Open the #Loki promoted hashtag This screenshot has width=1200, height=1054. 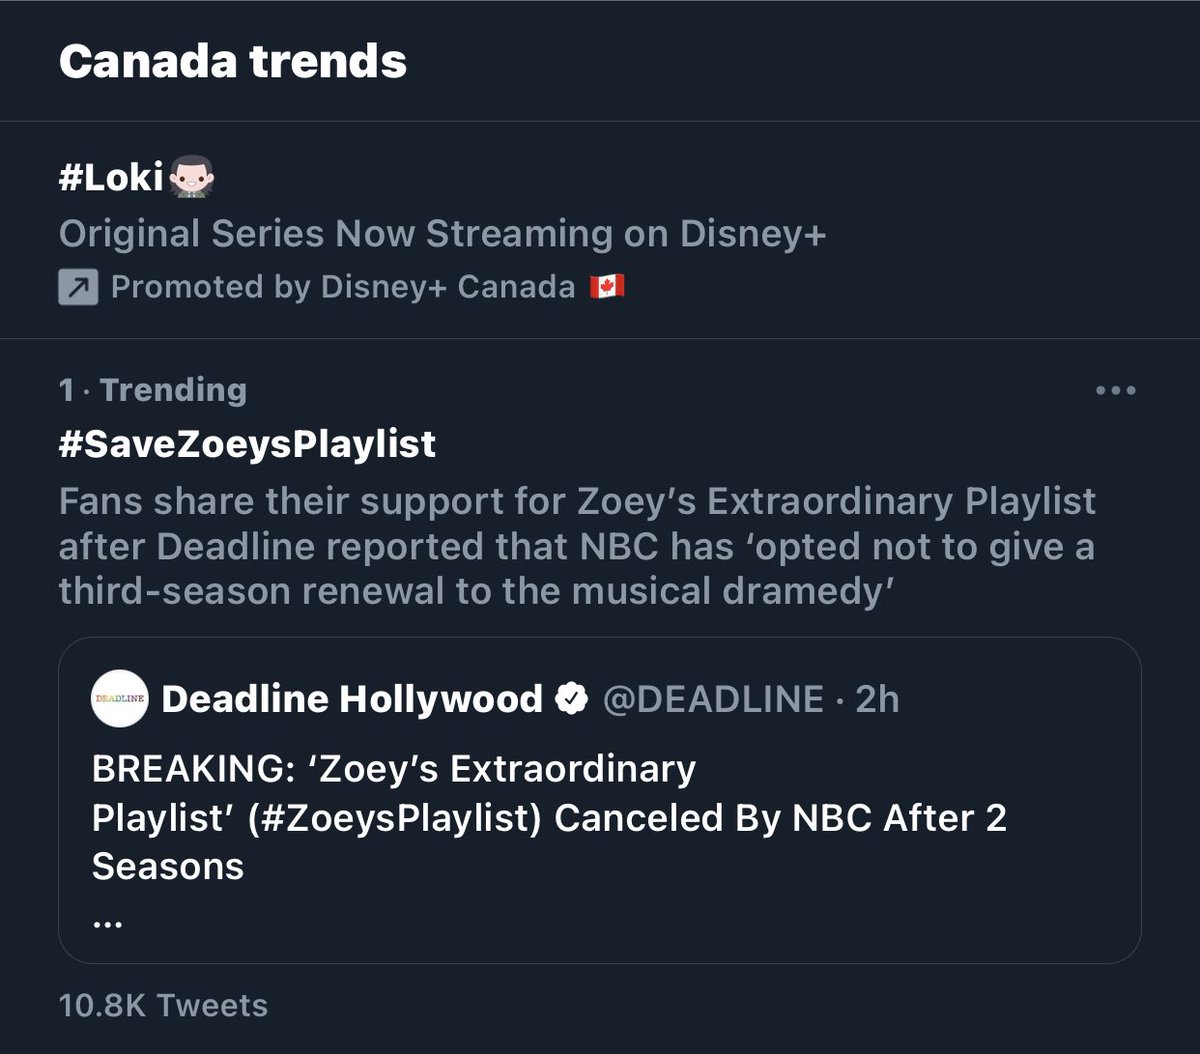coord(111,179)
